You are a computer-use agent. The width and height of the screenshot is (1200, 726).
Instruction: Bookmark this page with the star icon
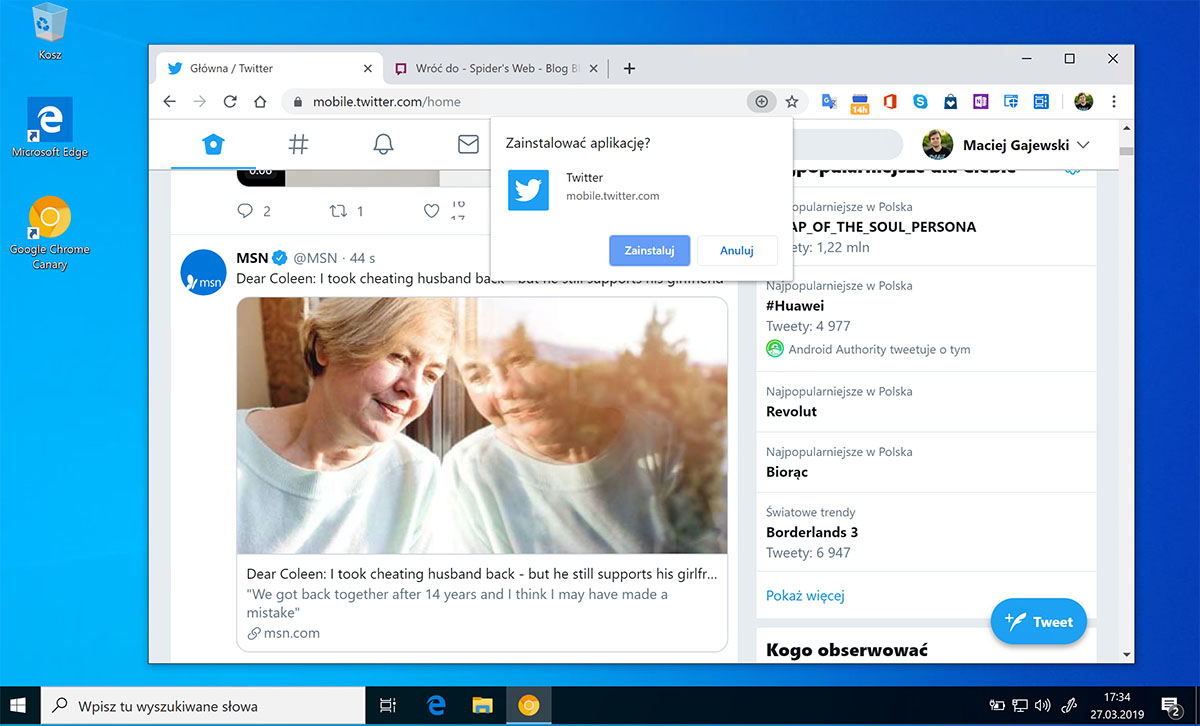[792, 101]
